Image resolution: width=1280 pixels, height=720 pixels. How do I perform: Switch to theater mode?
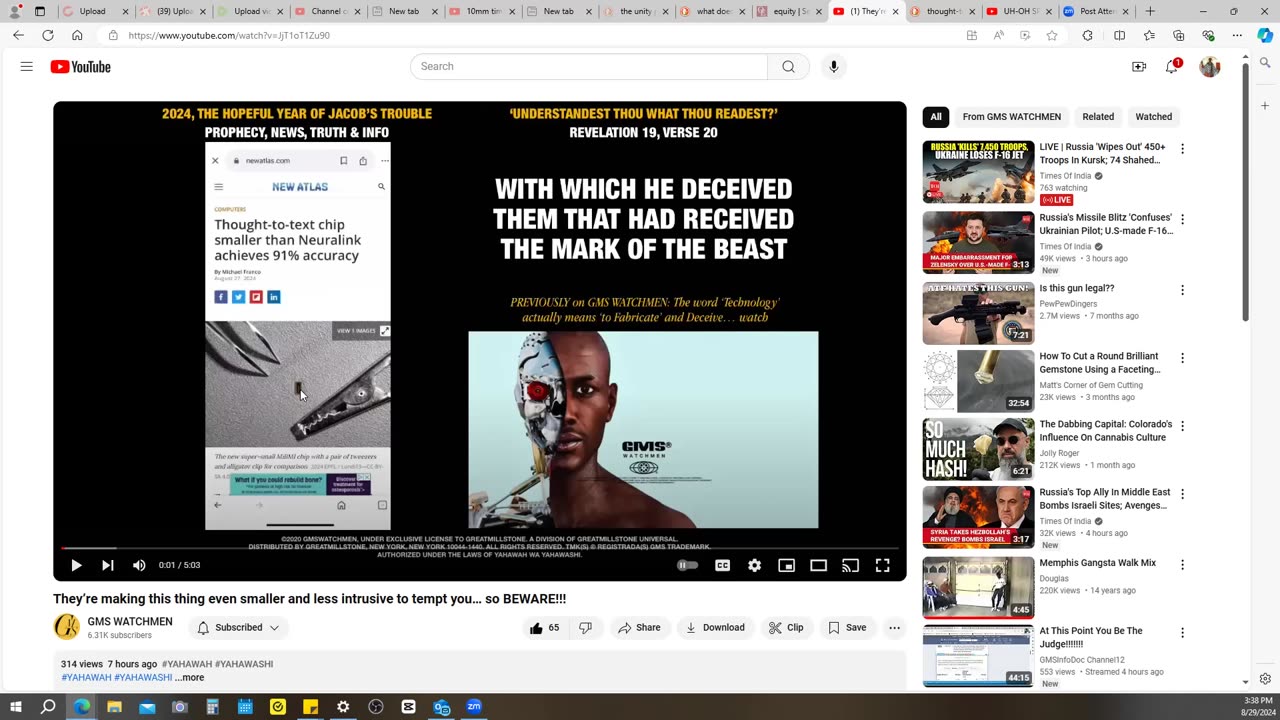click(819, 565)
